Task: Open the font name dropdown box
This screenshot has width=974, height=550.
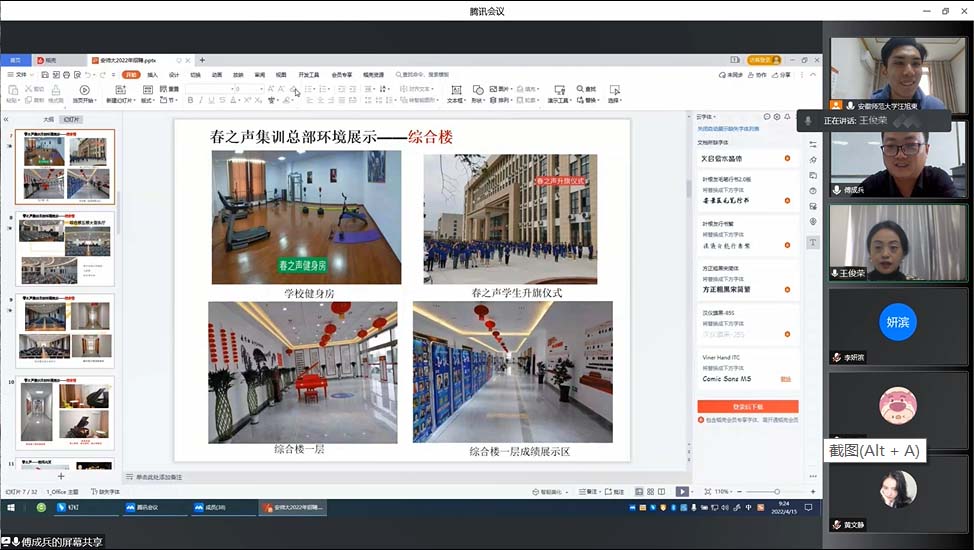Action: [x=208, y=89]
